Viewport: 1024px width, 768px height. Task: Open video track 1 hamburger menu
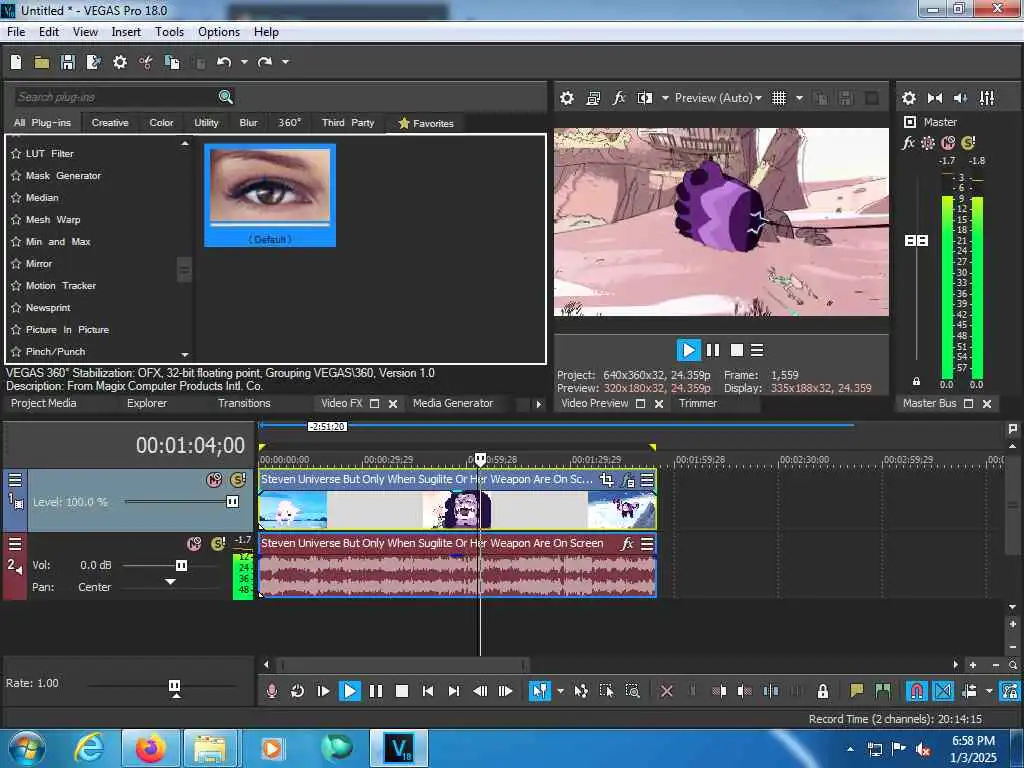[x=15, y=481]
